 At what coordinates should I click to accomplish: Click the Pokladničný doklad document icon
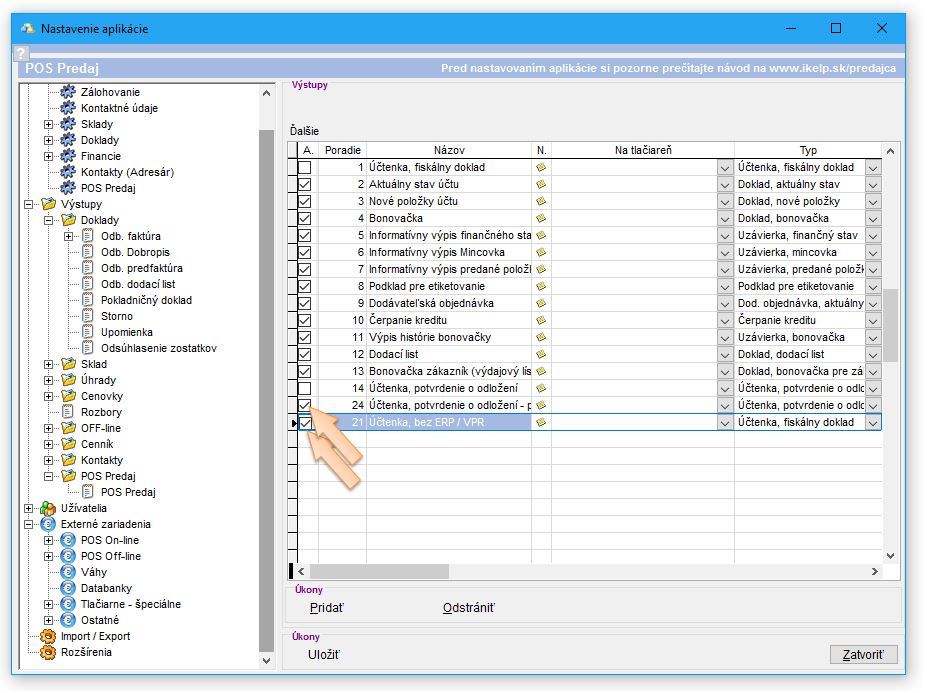click(x=87, y=300)
